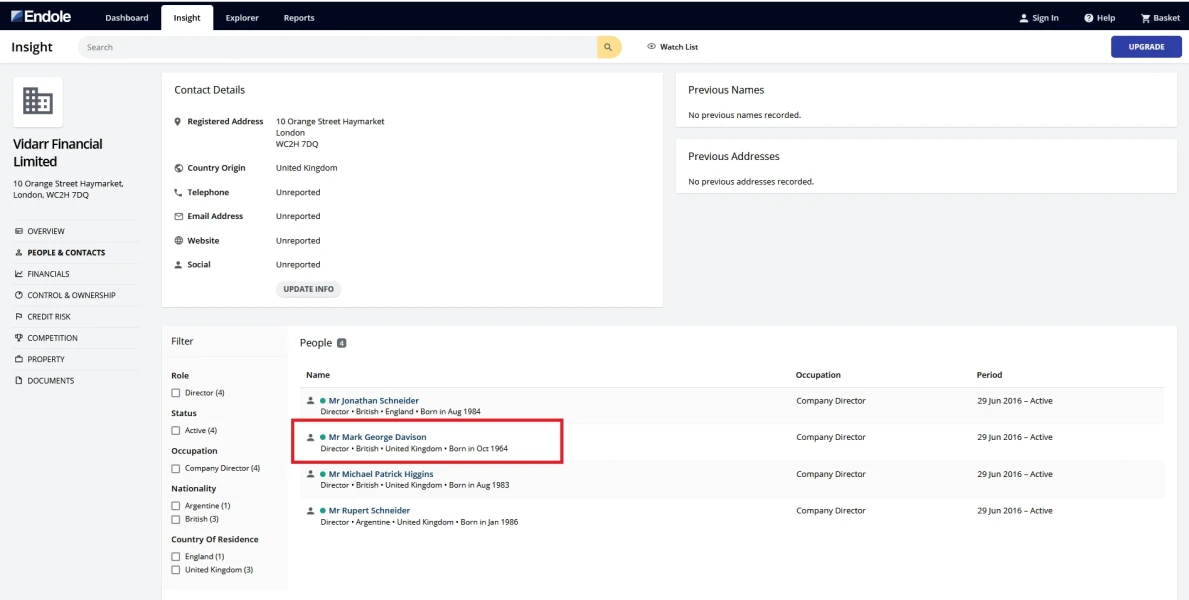Click the company building logo thumbnail

(38, 101)
